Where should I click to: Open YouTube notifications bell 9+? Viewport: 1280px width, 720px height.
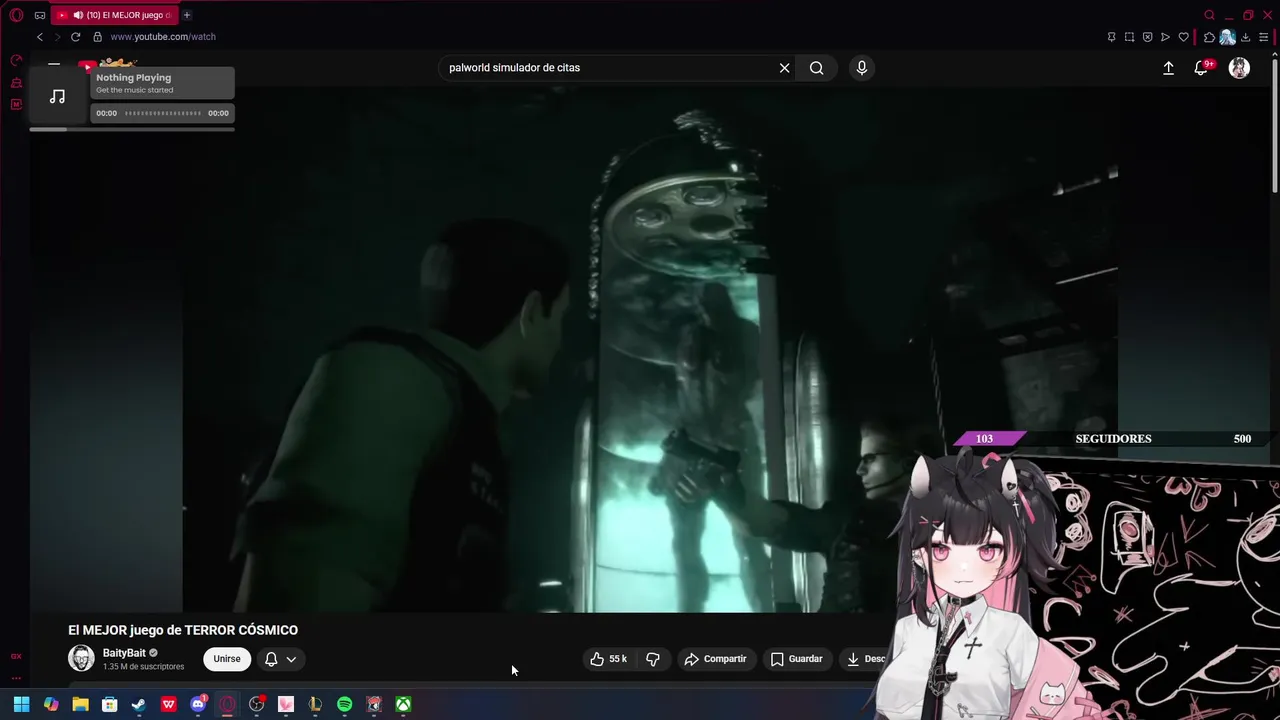tap(1203, 68)
